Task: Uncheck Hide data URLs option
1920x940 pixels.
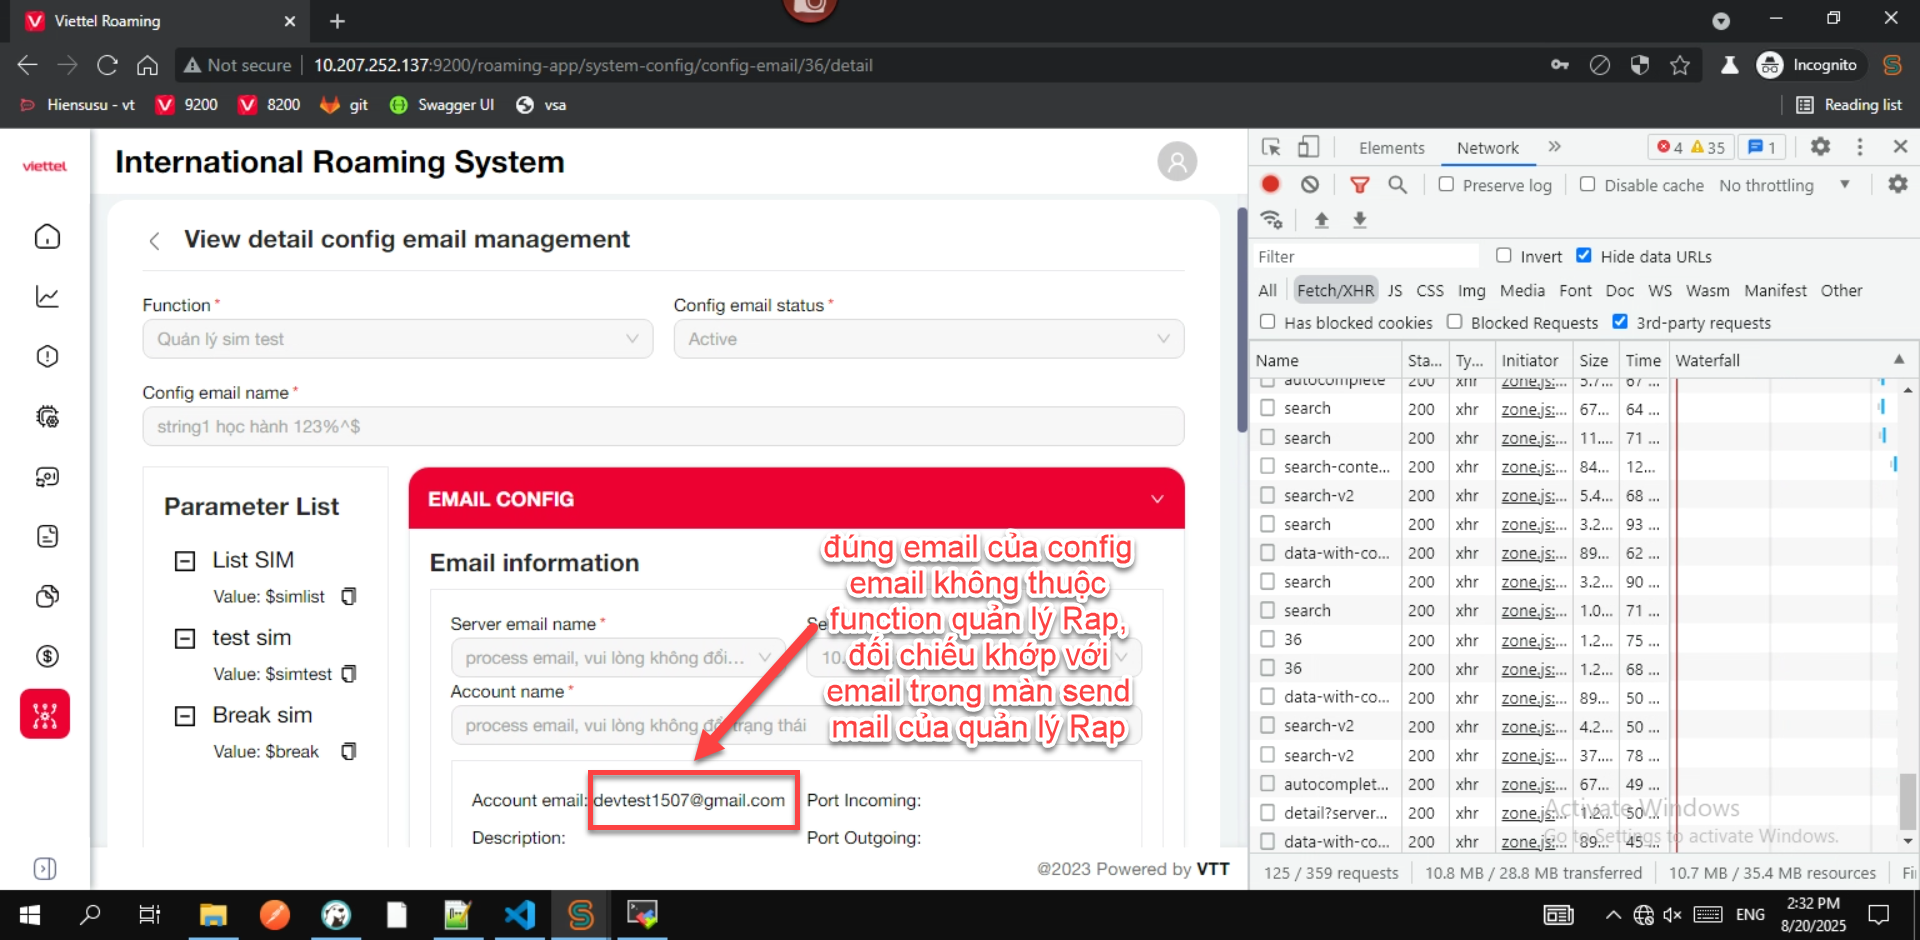Action: pos(1584,256)
